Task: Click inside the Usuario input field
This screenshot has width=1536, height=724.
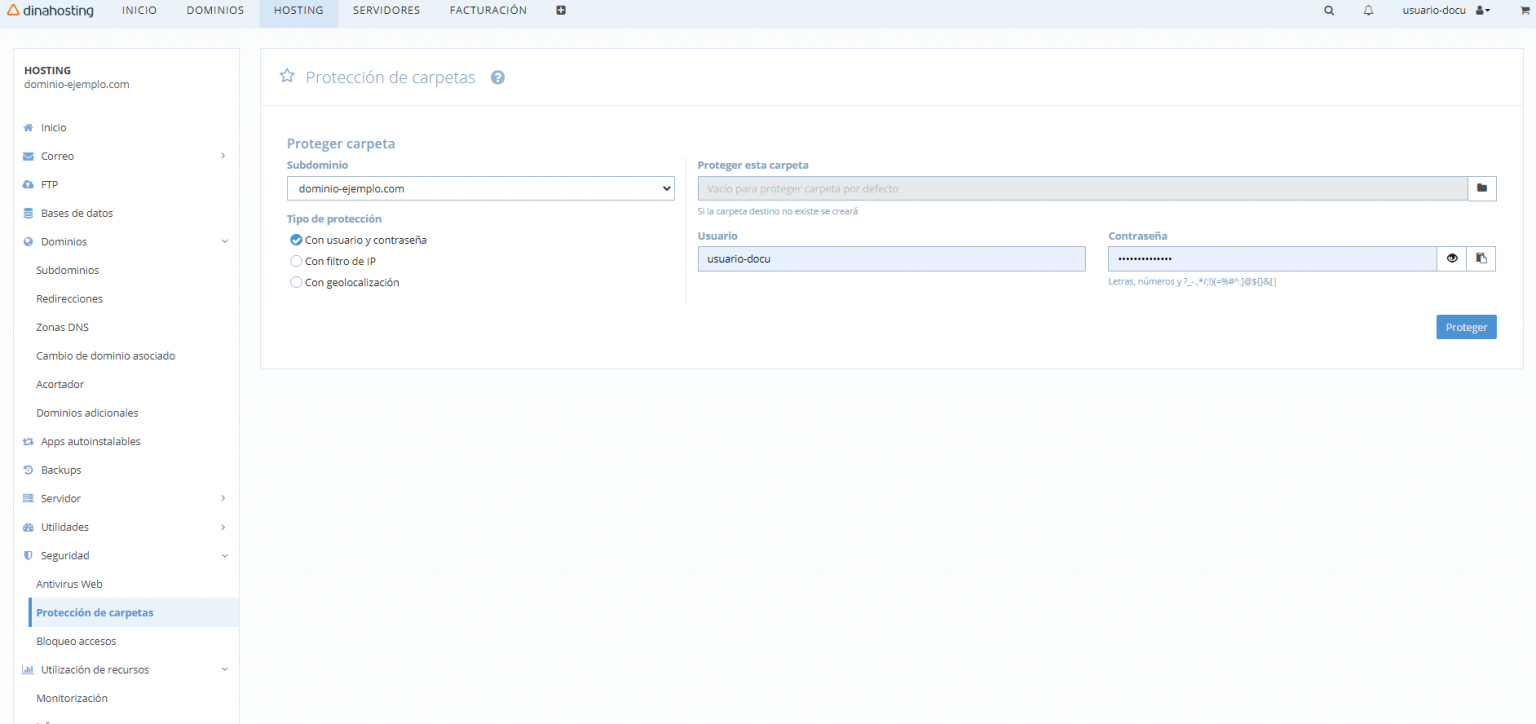Action: (x=890, y=258)
